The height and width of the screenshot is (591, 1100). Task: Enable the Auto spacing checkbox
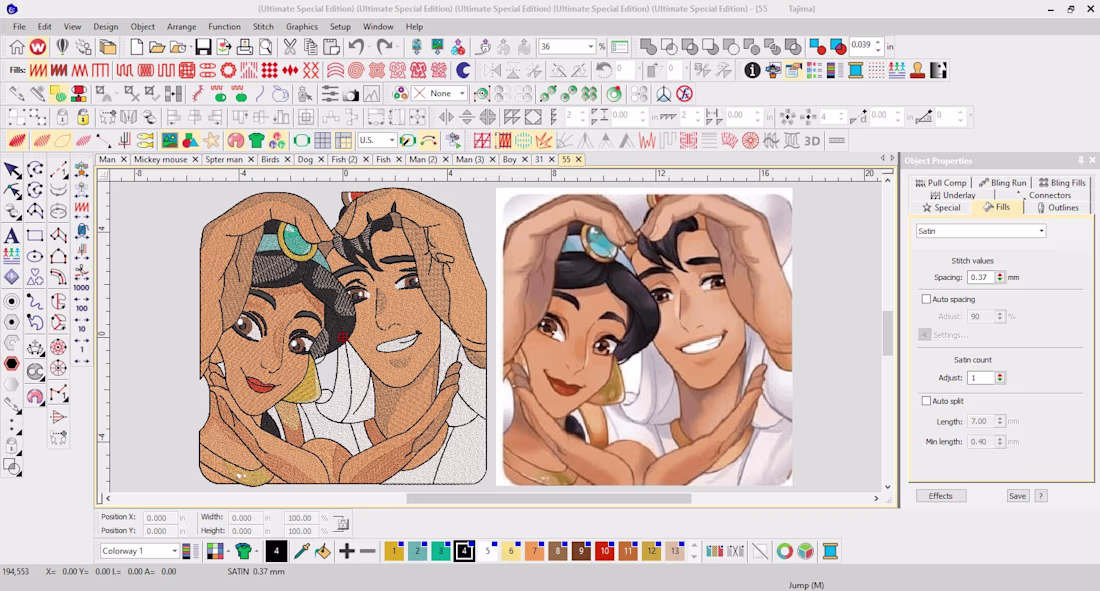(926, 299)
